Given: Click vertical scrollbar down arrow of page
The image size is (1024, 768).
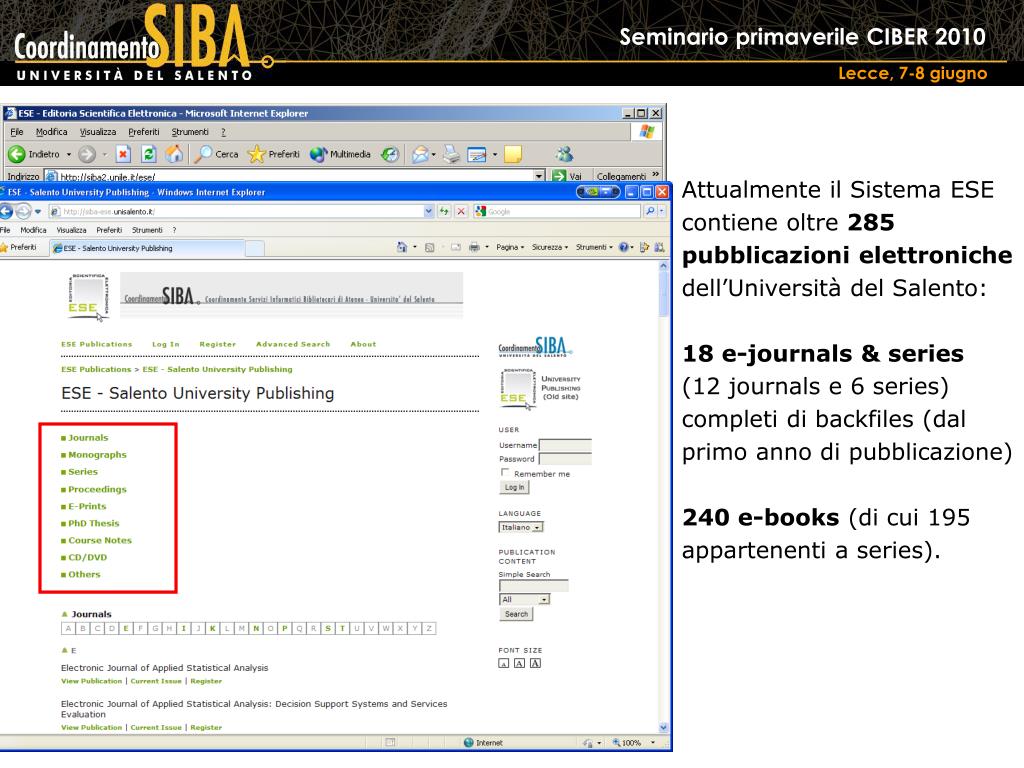Looking at the screenshot, I should coord(664,727).
